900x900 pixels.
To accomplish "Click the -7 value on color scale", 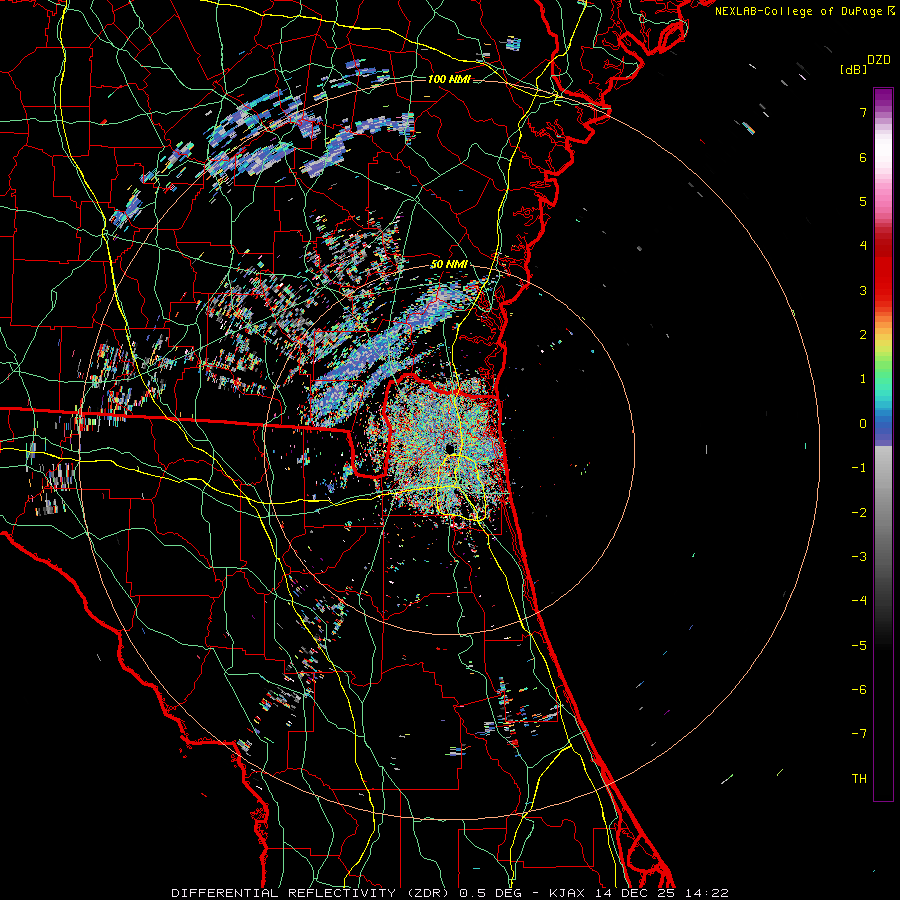I will (859, 734).
